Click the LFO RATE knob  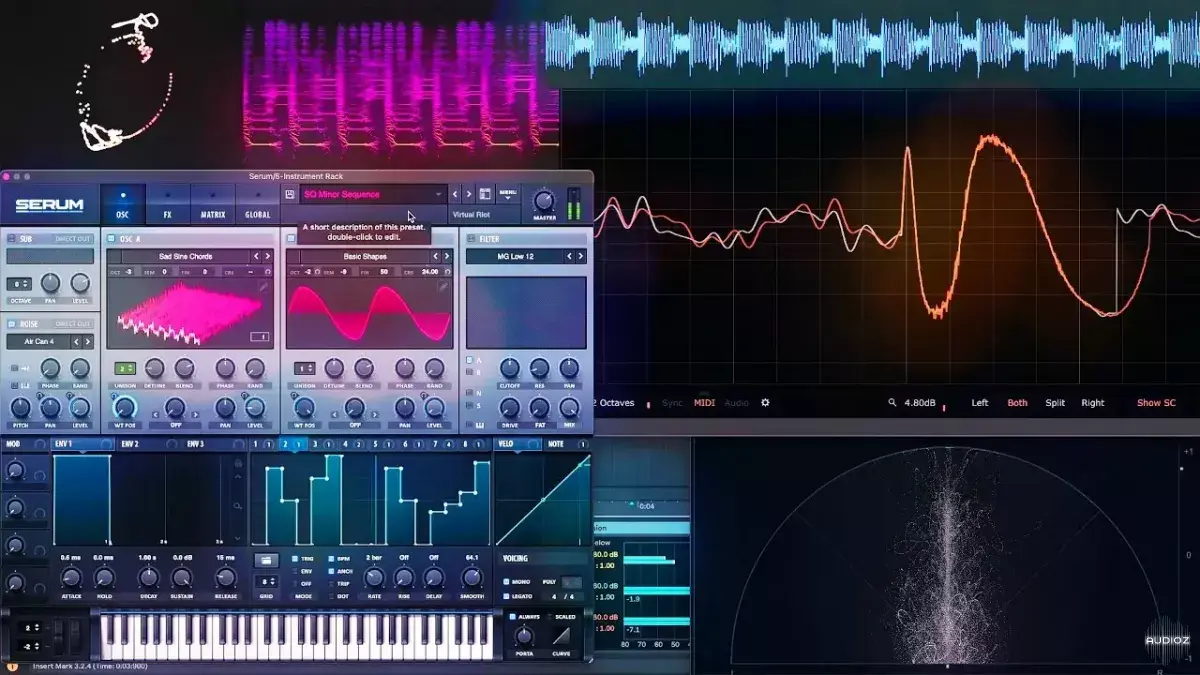pos(374,577)
